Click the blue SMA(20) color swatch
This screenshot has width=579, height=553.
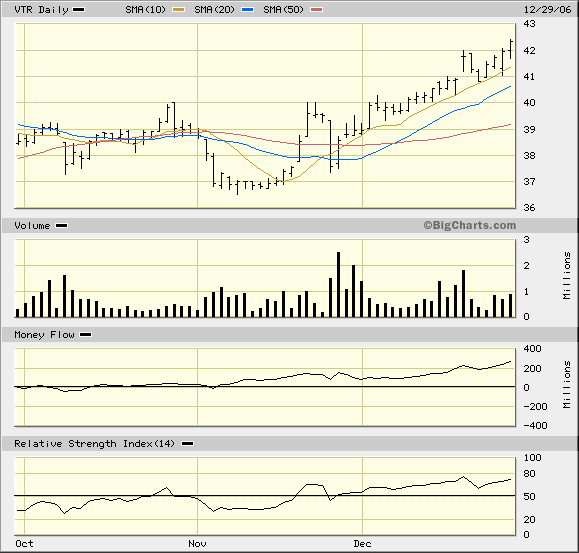coord(248,10)
